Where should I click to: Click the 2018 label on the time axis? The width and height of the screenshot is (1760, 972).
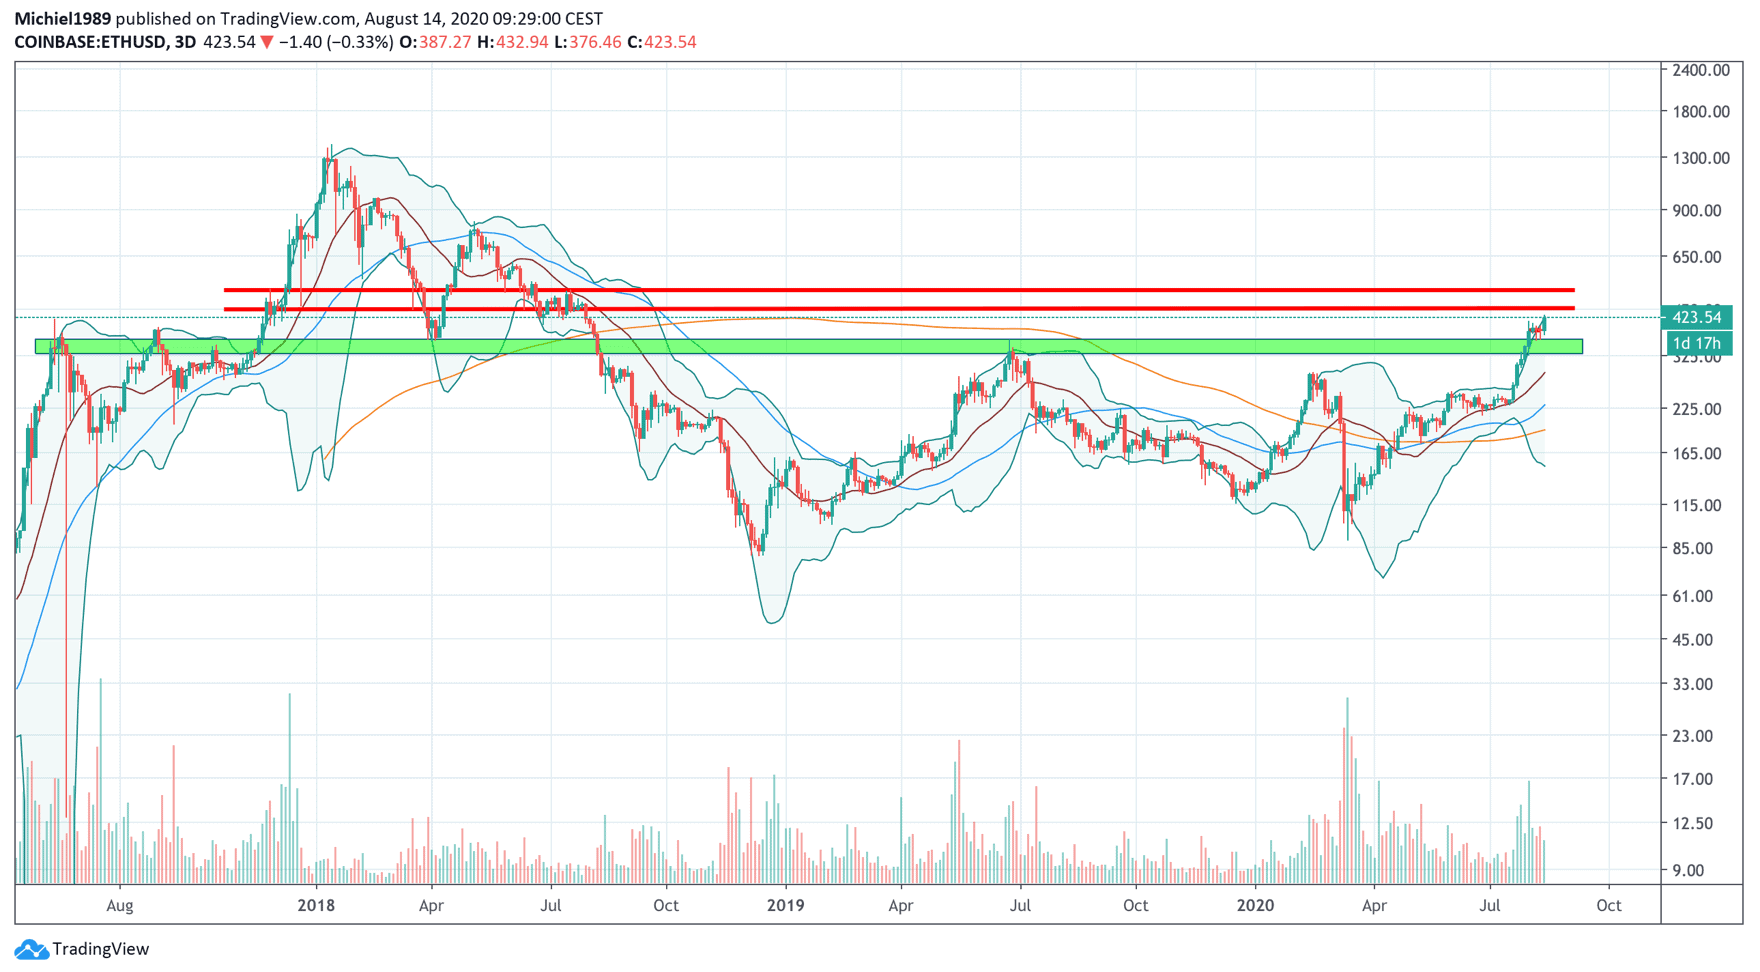pos(316,906)
